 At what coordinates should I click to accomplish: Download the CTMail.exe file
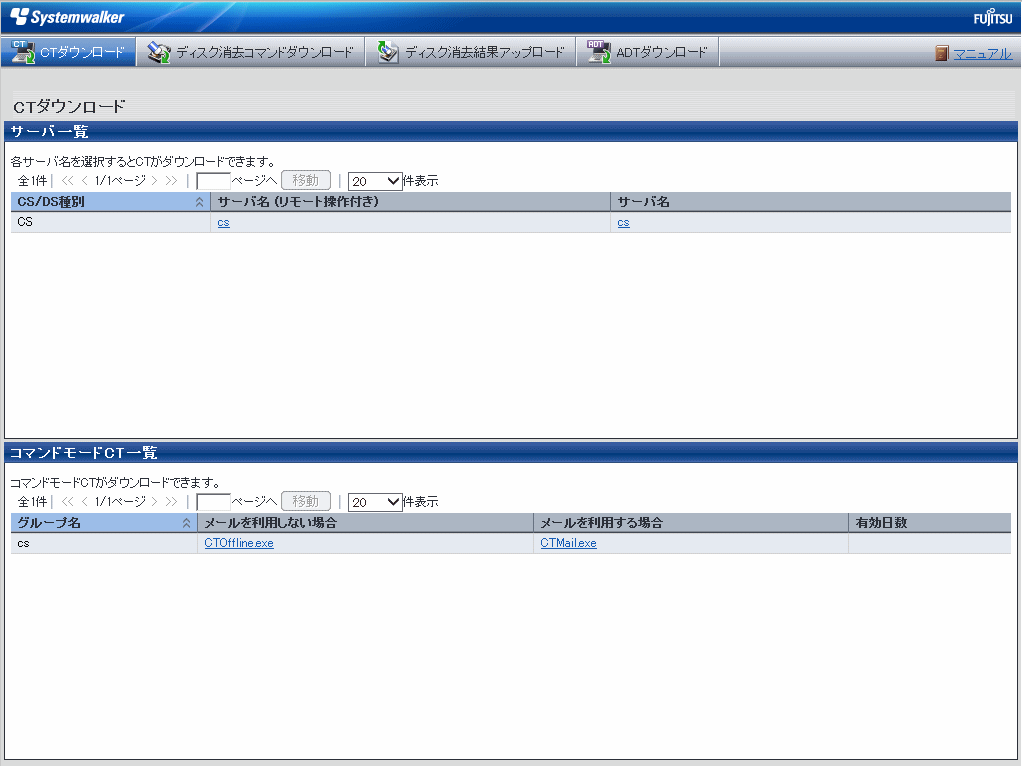(568, 543)
